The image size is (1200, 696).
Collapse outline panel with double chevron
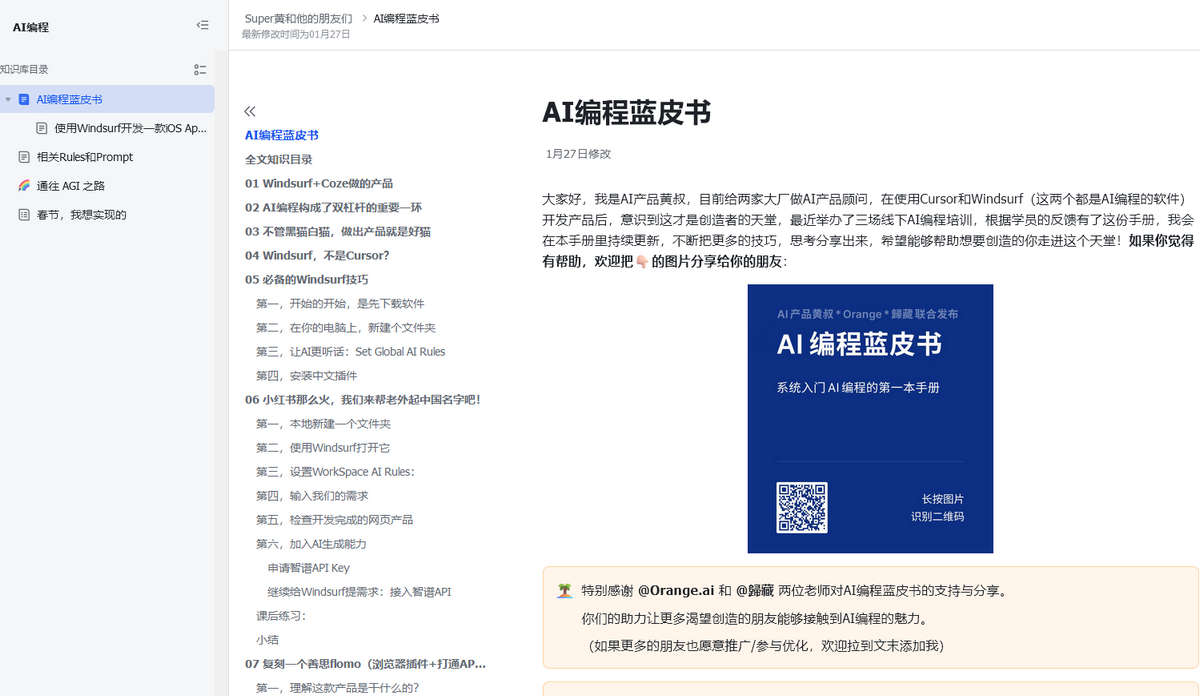(250, 111)
